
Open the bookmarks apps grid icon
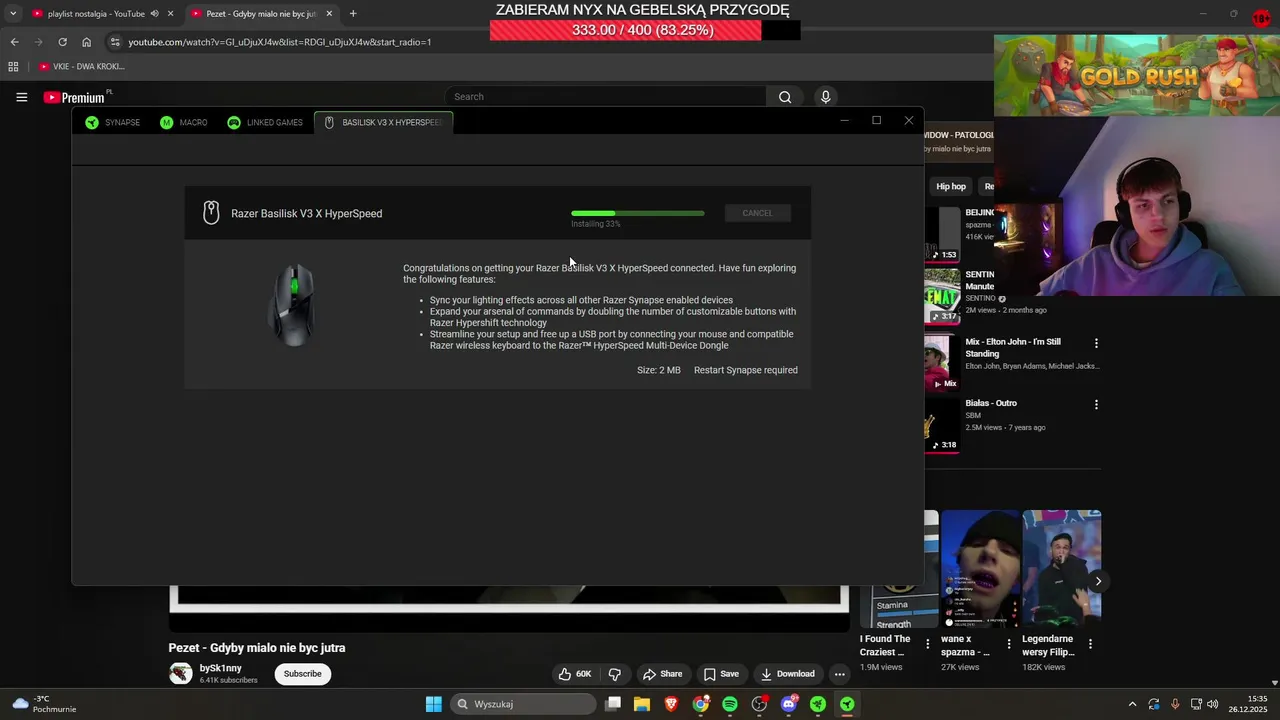[x=13, y=66]
